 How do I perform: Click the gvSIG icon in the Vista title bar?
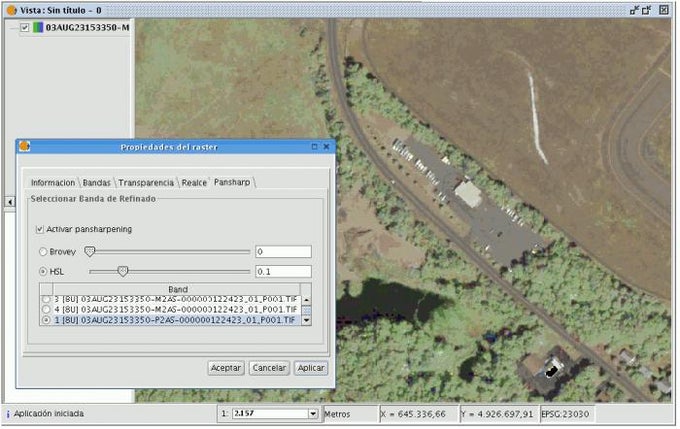(x=12, y=10)
